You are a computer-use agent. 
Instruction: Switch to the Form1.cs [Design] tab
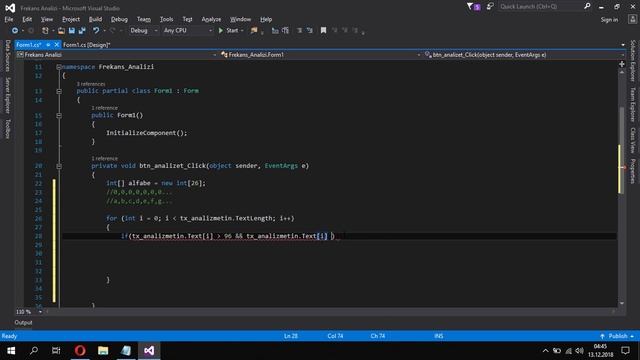(x=87, y=45)
